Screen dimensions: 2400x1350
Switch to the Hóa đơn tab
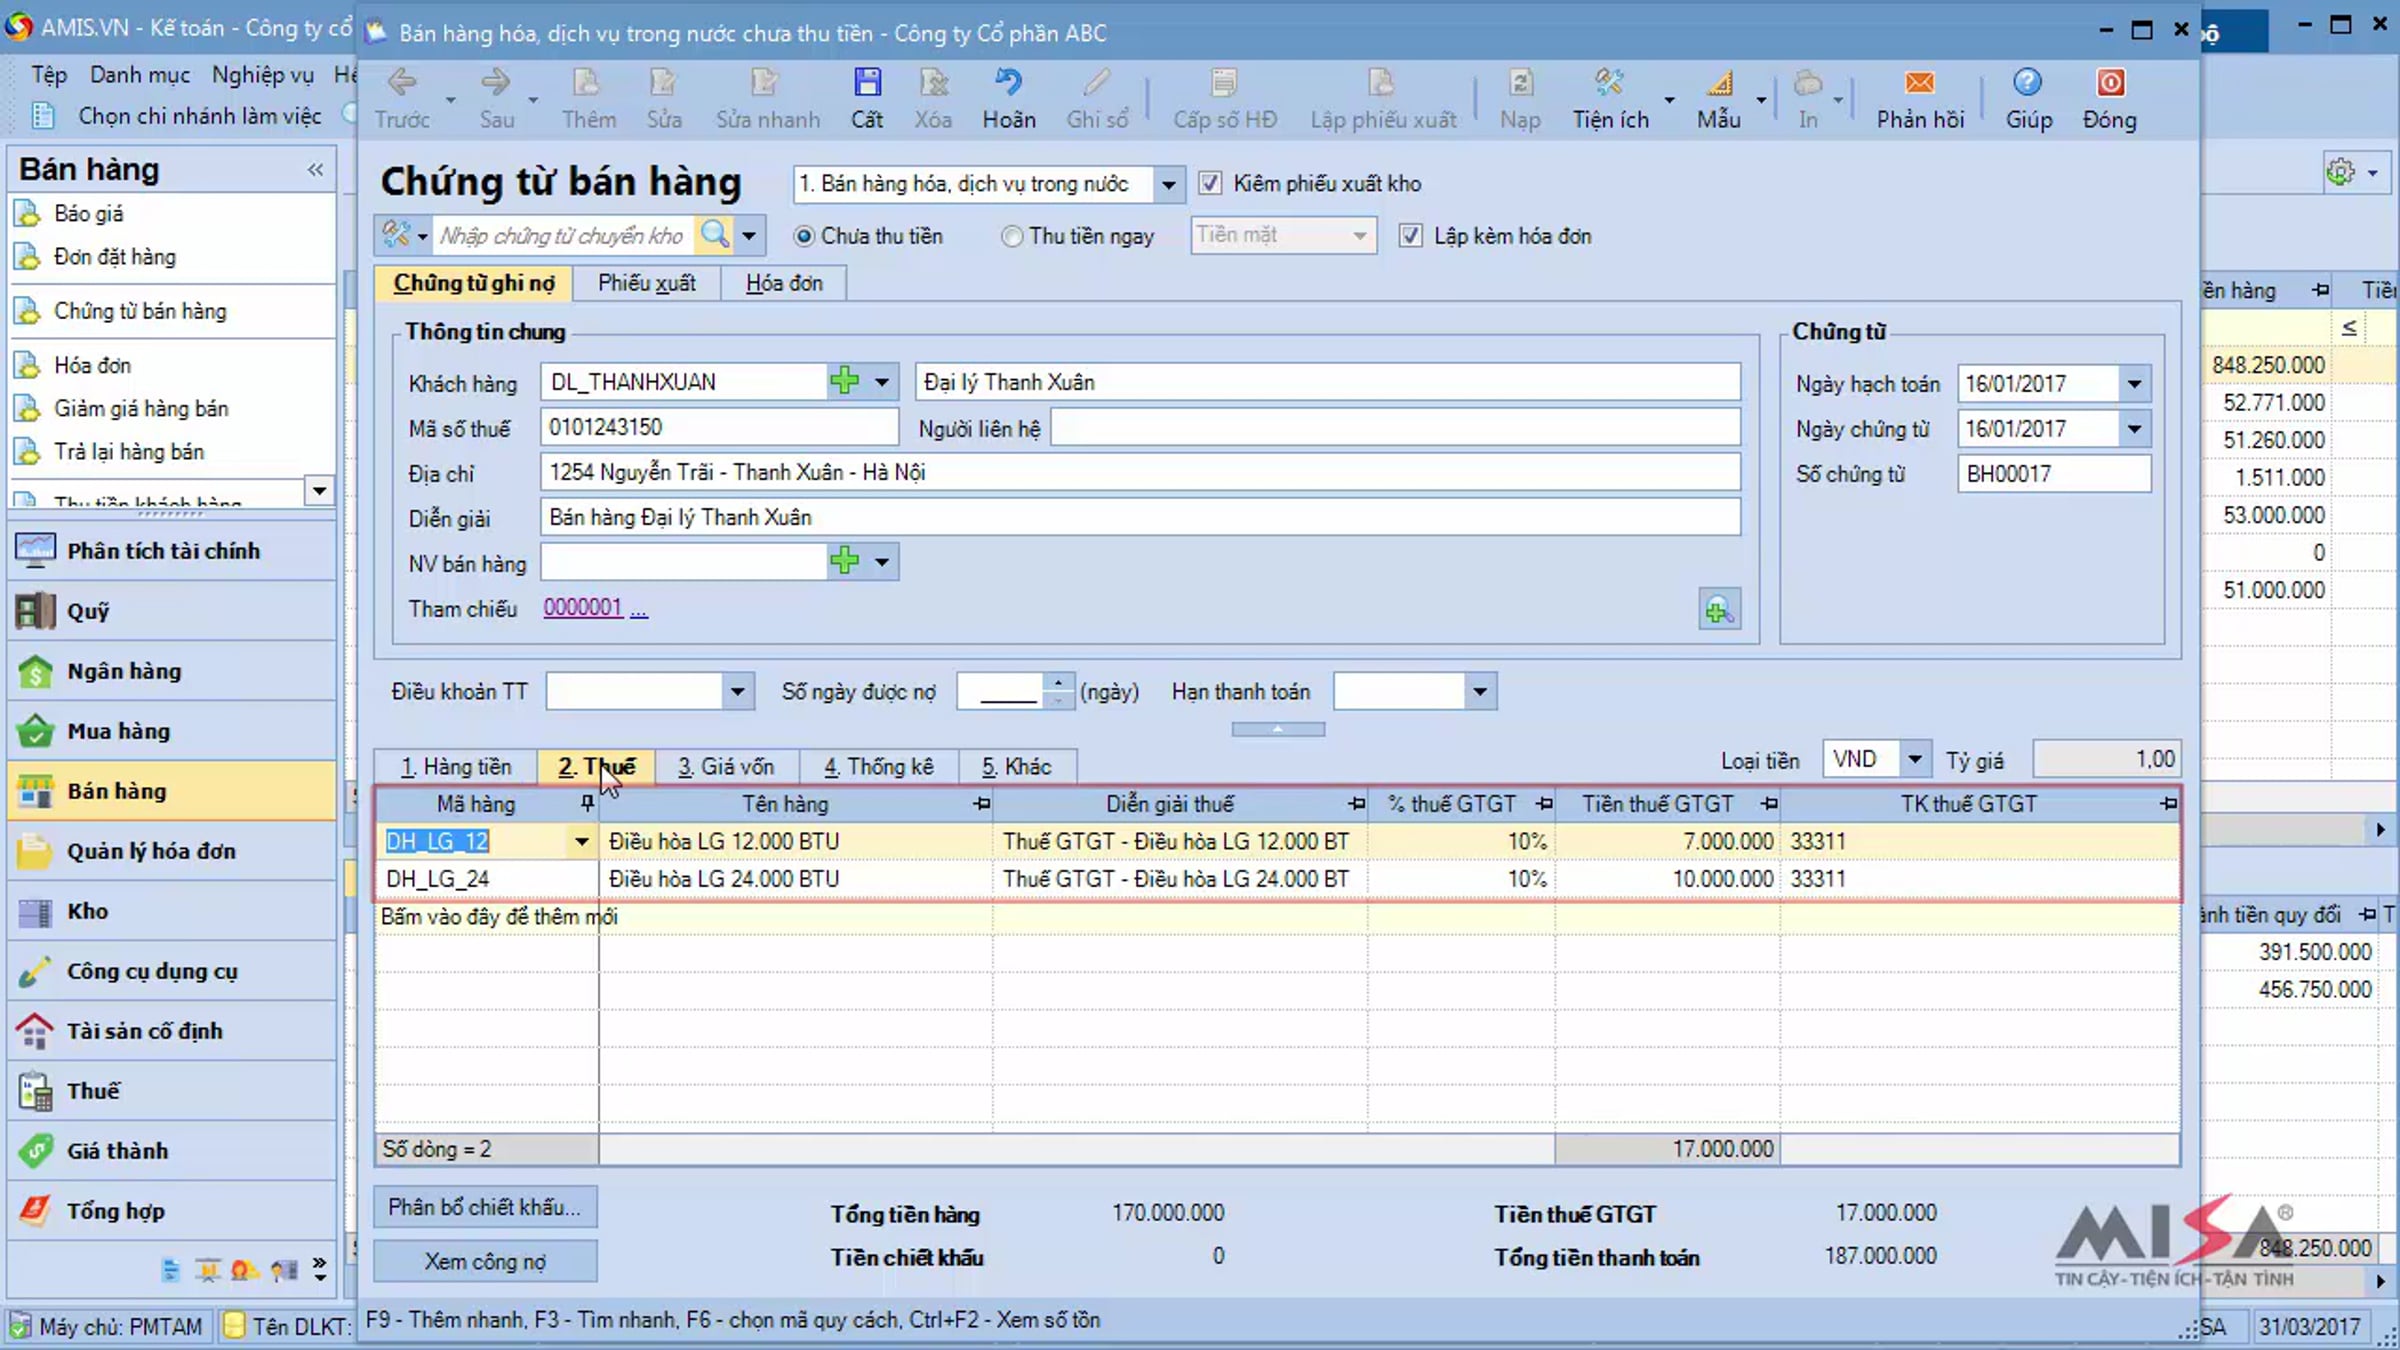tap(784, 283)
